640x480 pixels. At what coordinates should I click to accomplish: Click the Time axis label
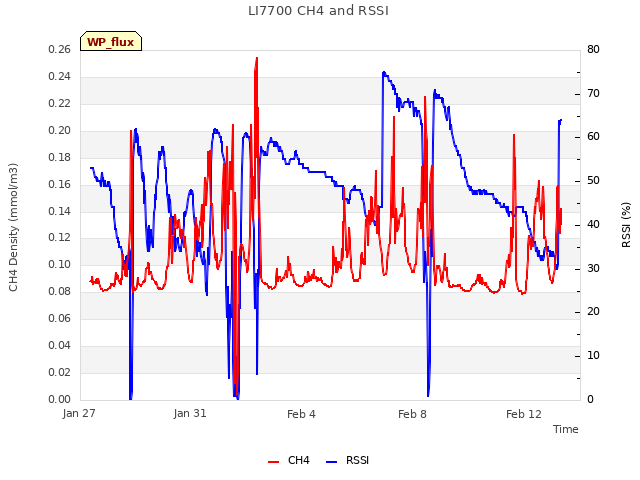coord(566,429)
